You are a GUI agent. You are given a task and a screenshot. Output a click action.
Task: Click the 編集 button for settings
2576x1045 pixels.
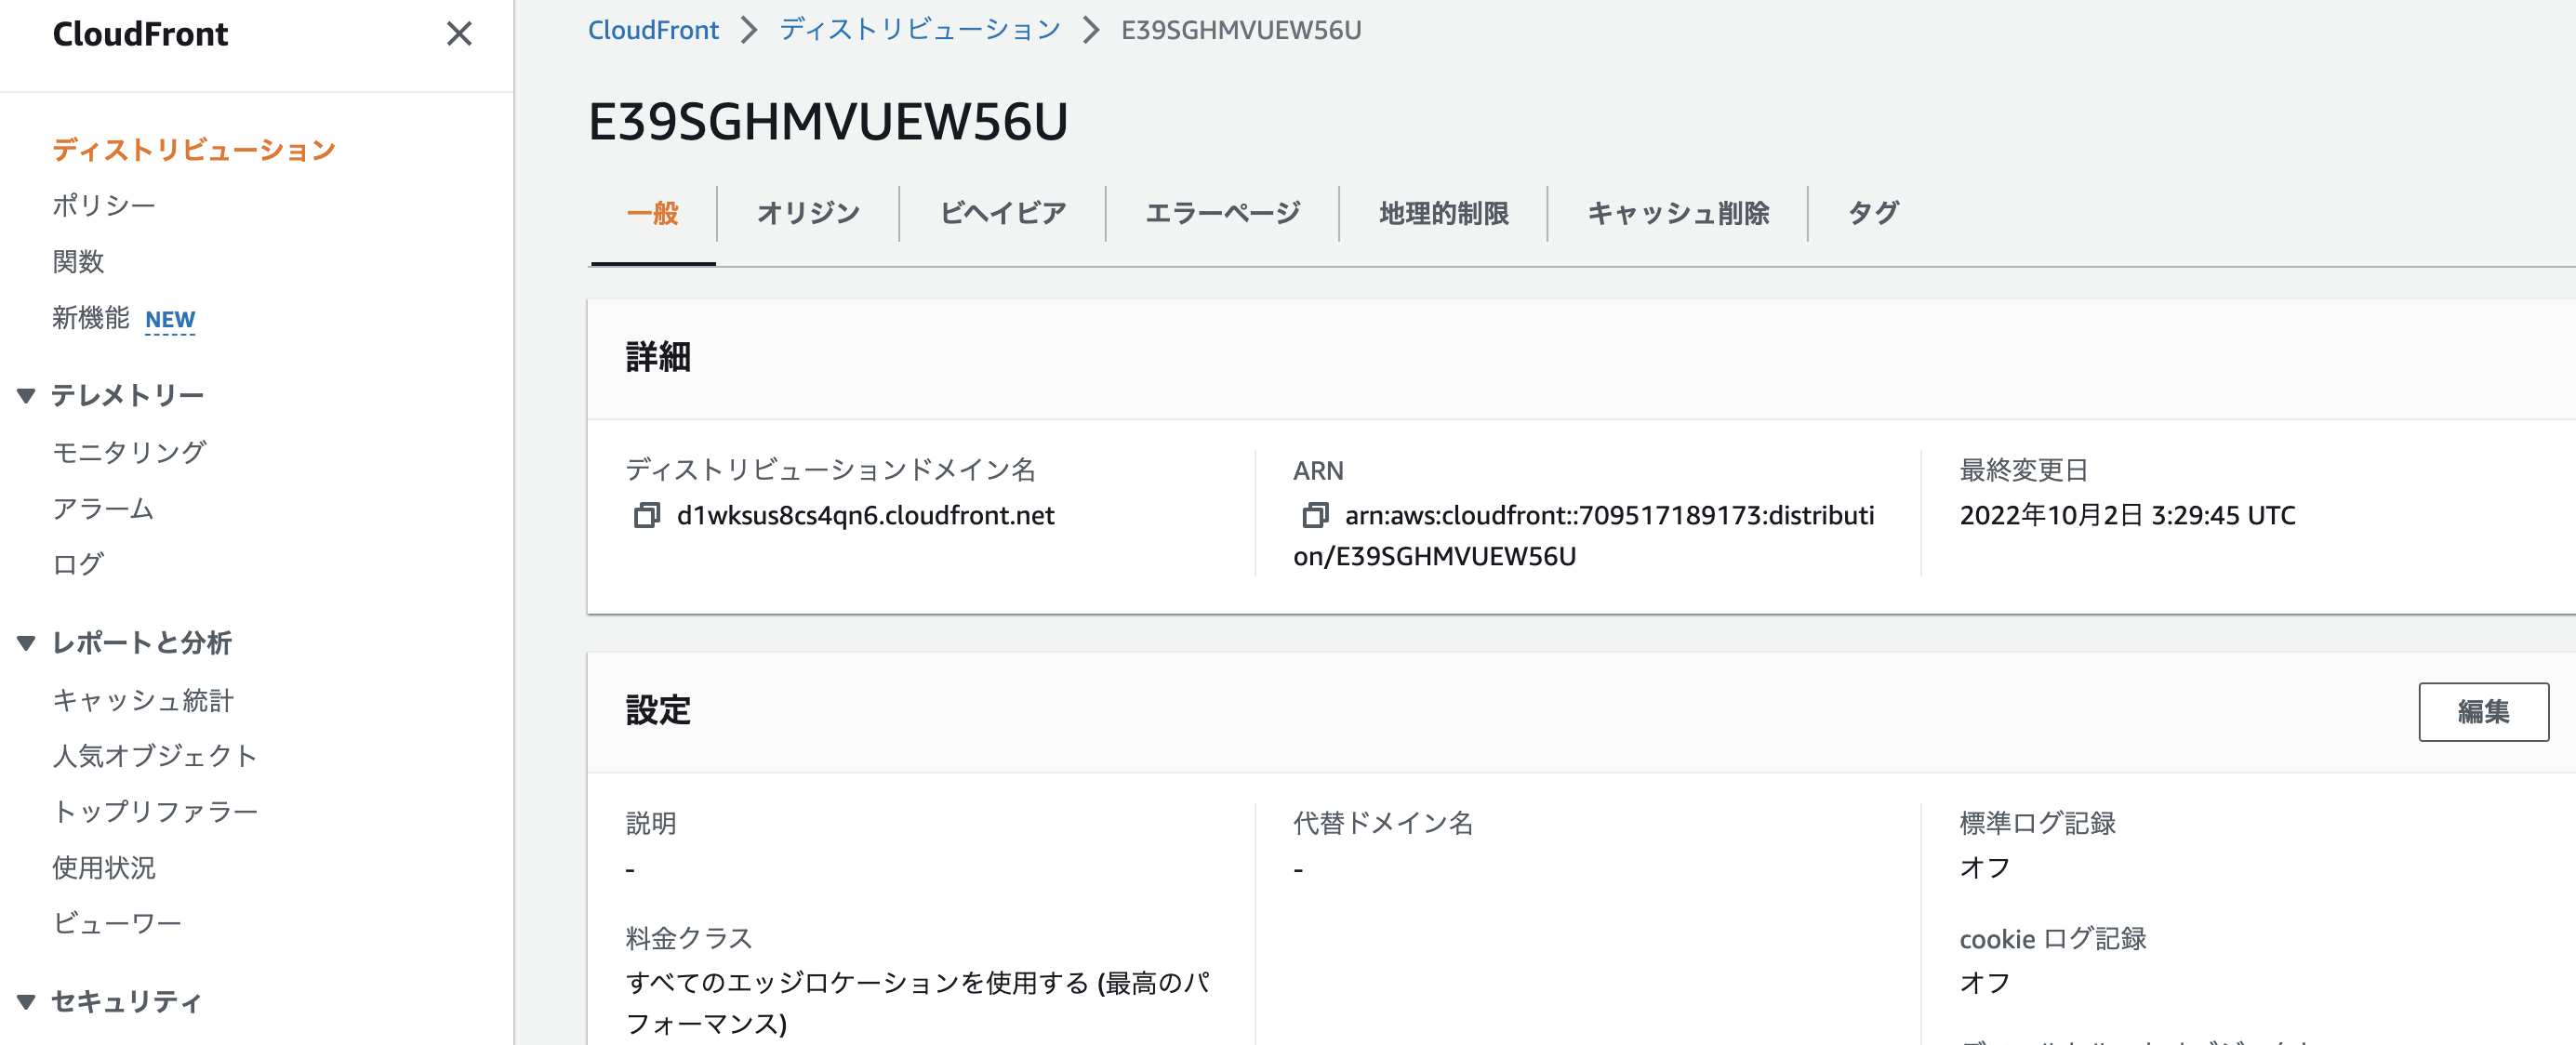2484,711
